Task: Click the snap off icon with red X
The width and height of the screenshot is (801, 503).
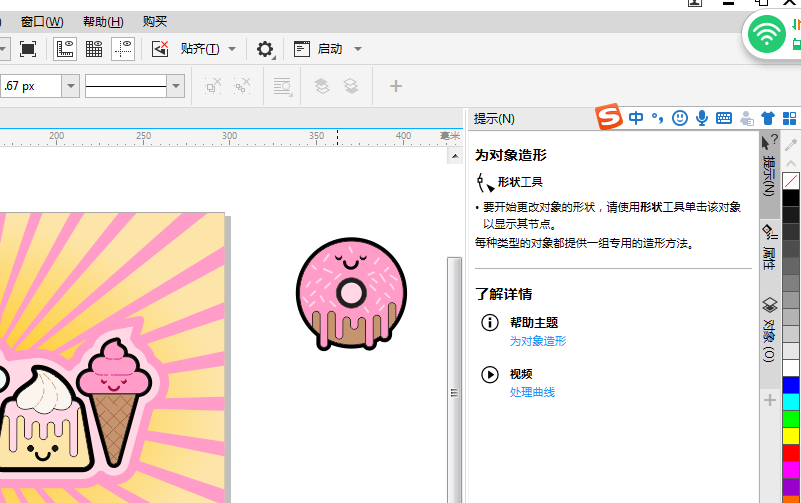Action: tap(160, 48)
